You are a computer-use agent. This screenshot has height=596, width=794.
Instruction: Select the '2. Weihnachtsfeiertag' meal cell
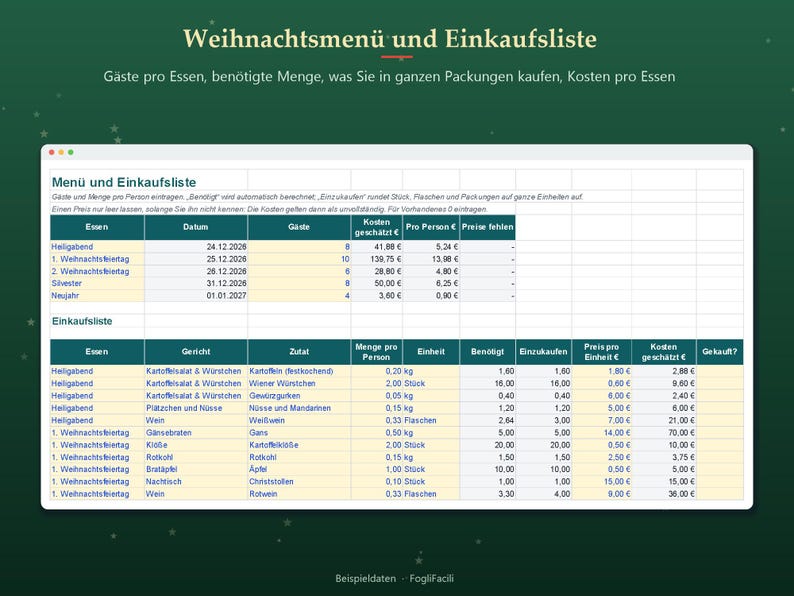coord(97,271)
